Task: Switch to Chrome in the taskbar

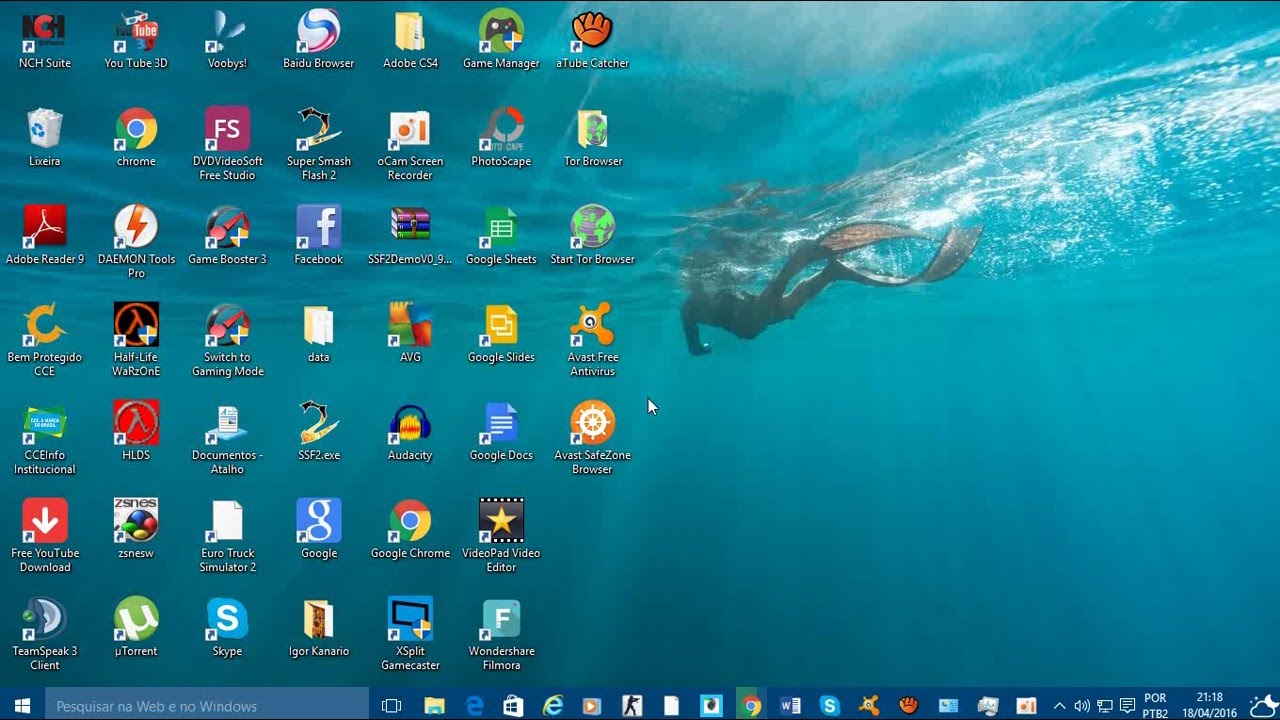Action: click(x=750, y=706)
